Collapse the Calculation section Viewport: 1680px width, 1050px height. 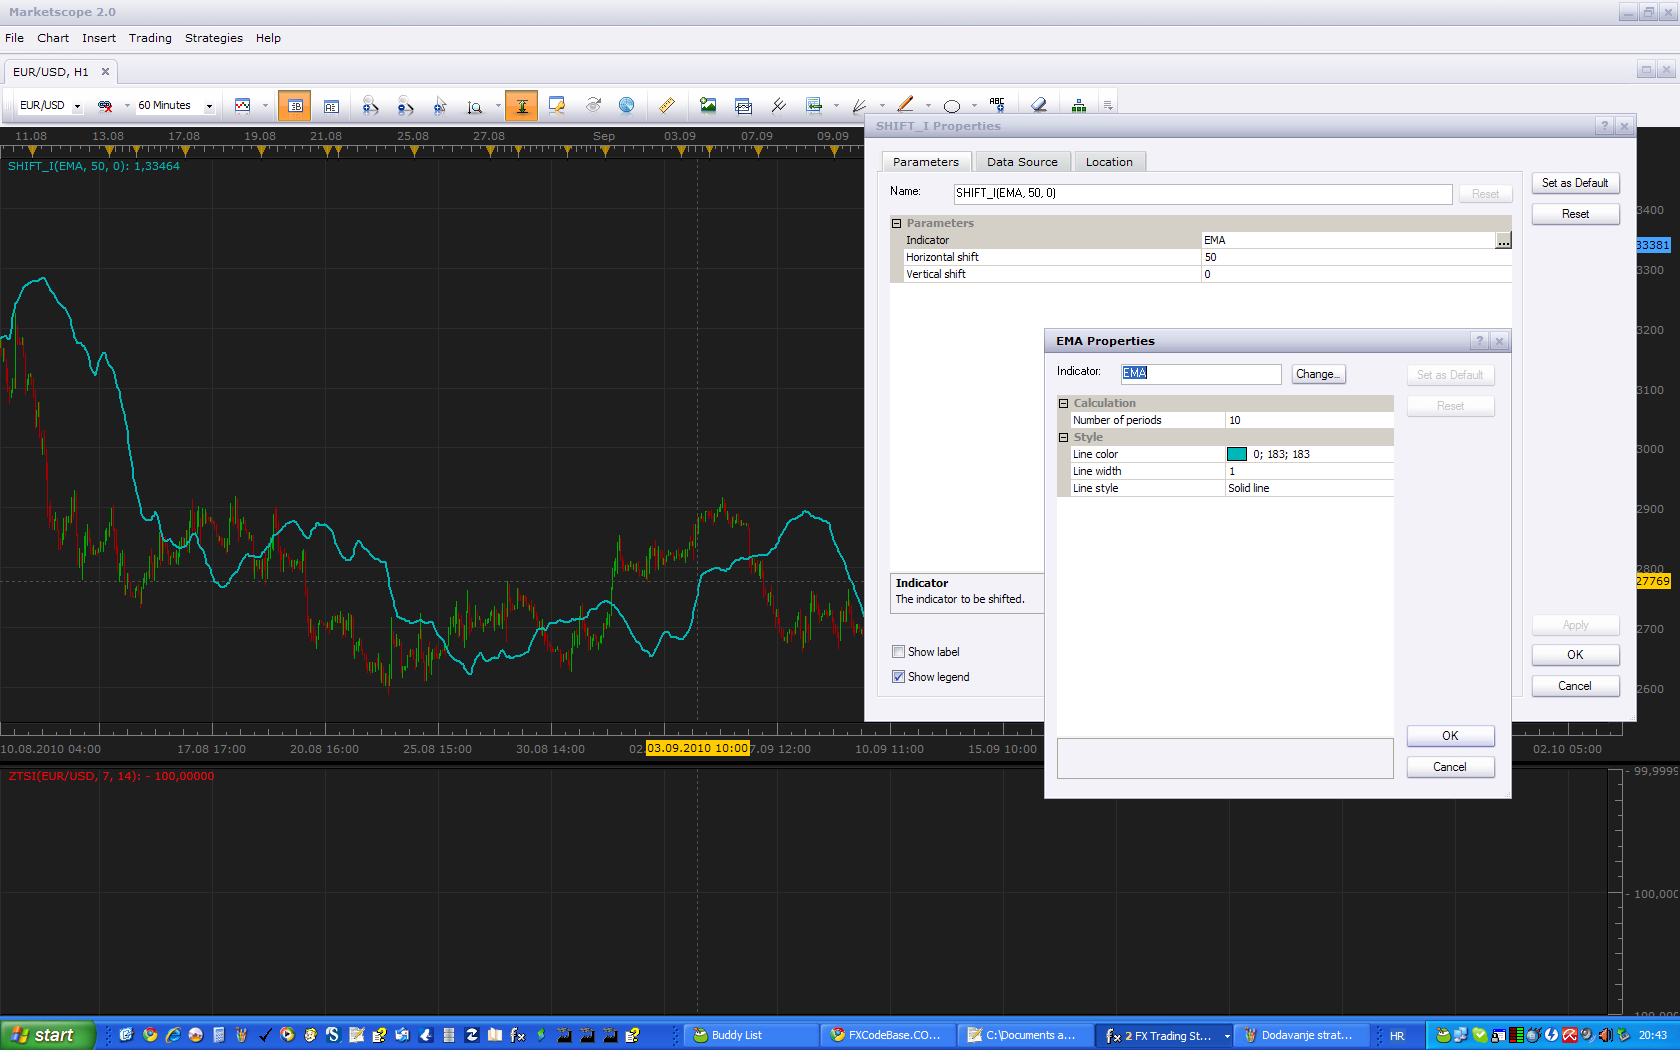coord(1064,403)
